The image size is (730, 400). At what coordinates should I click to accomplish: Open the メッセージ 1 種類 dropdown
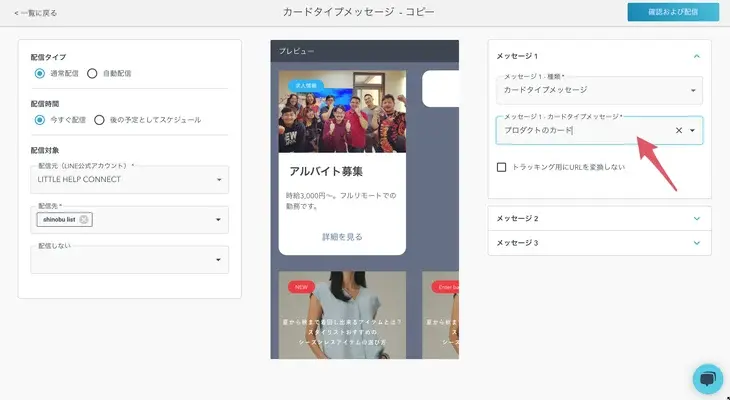click(x=693, y=90)
